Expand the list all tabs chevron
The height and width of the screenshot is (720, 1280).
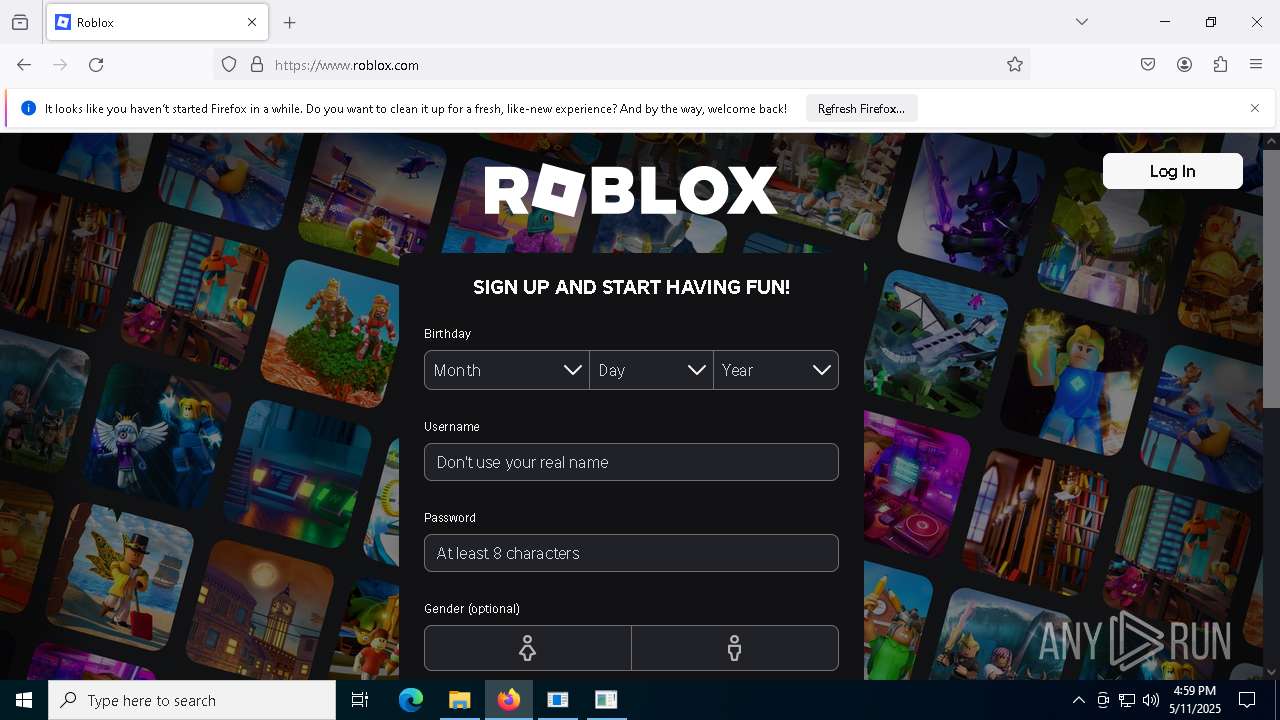pyautogui.click(x=1082, y=22)
